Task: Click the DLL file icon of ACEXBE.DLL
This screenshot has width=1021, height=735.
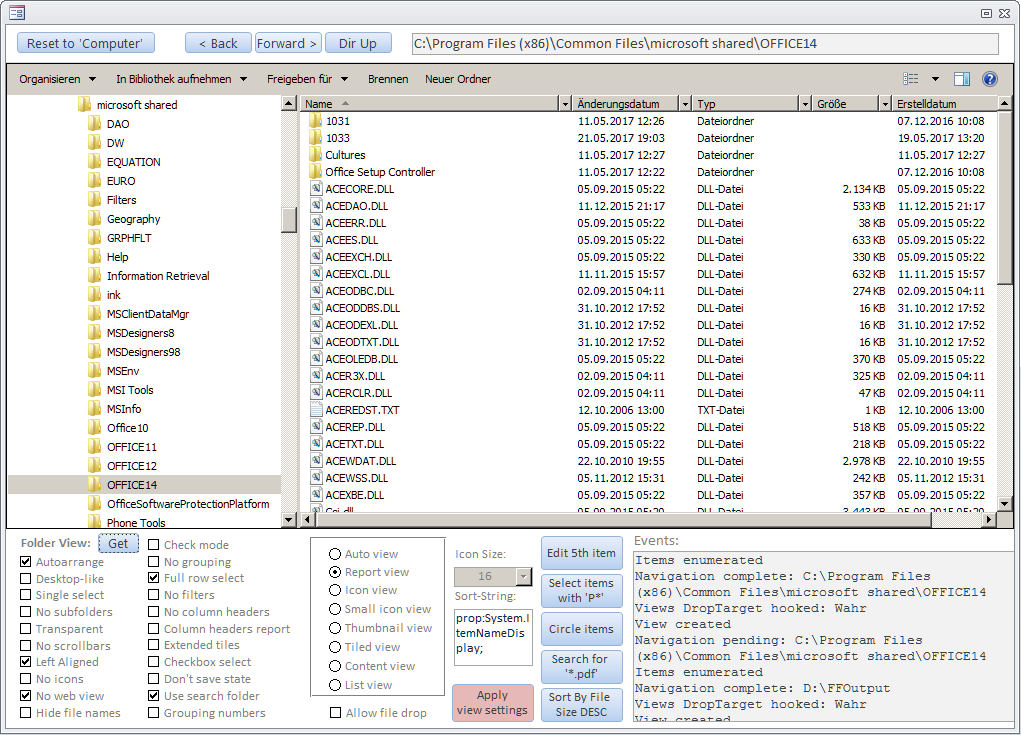Action: (x=316, y=495)
